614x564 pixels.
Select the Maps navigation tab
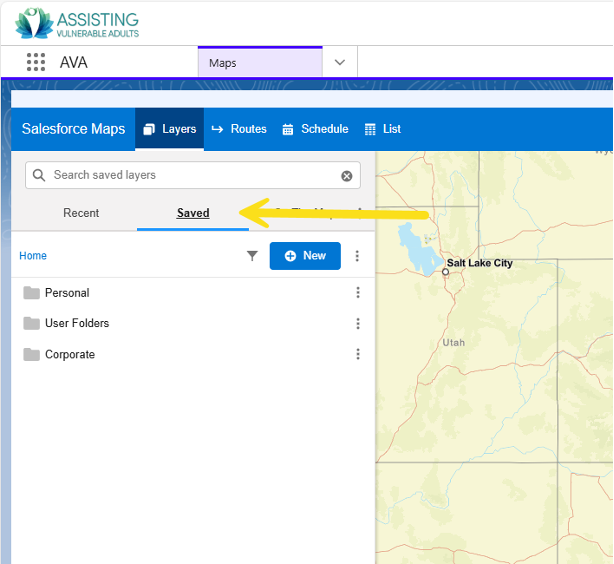(x=260, y=63)
